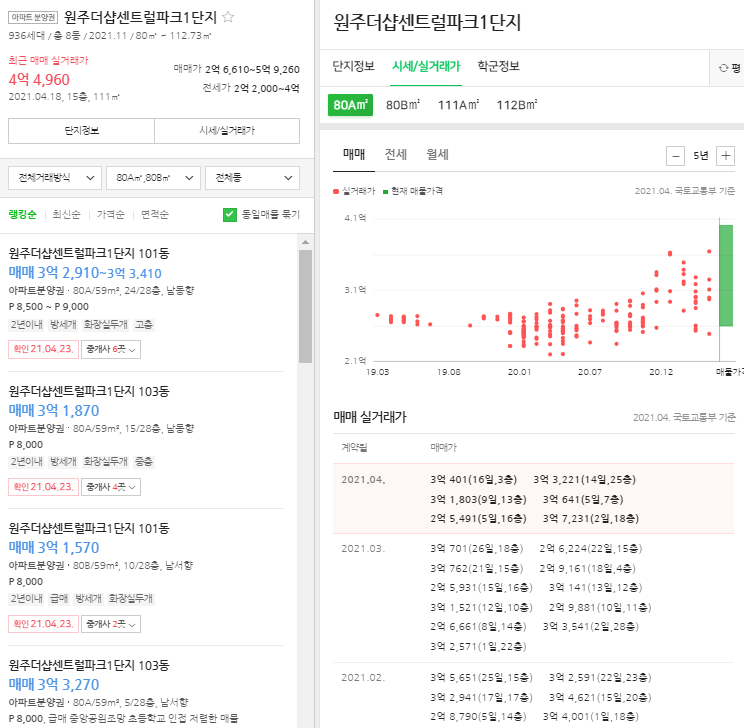Open listing 매매 3억 2,910~3억 3,410
The width and height of the screenshot is (744, 728).
85,273
